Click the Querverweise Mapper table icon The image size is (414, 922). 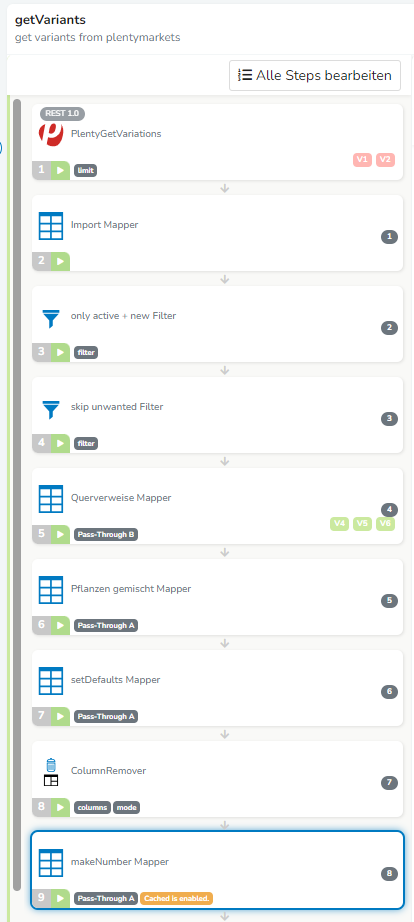(x=51, y=499)
